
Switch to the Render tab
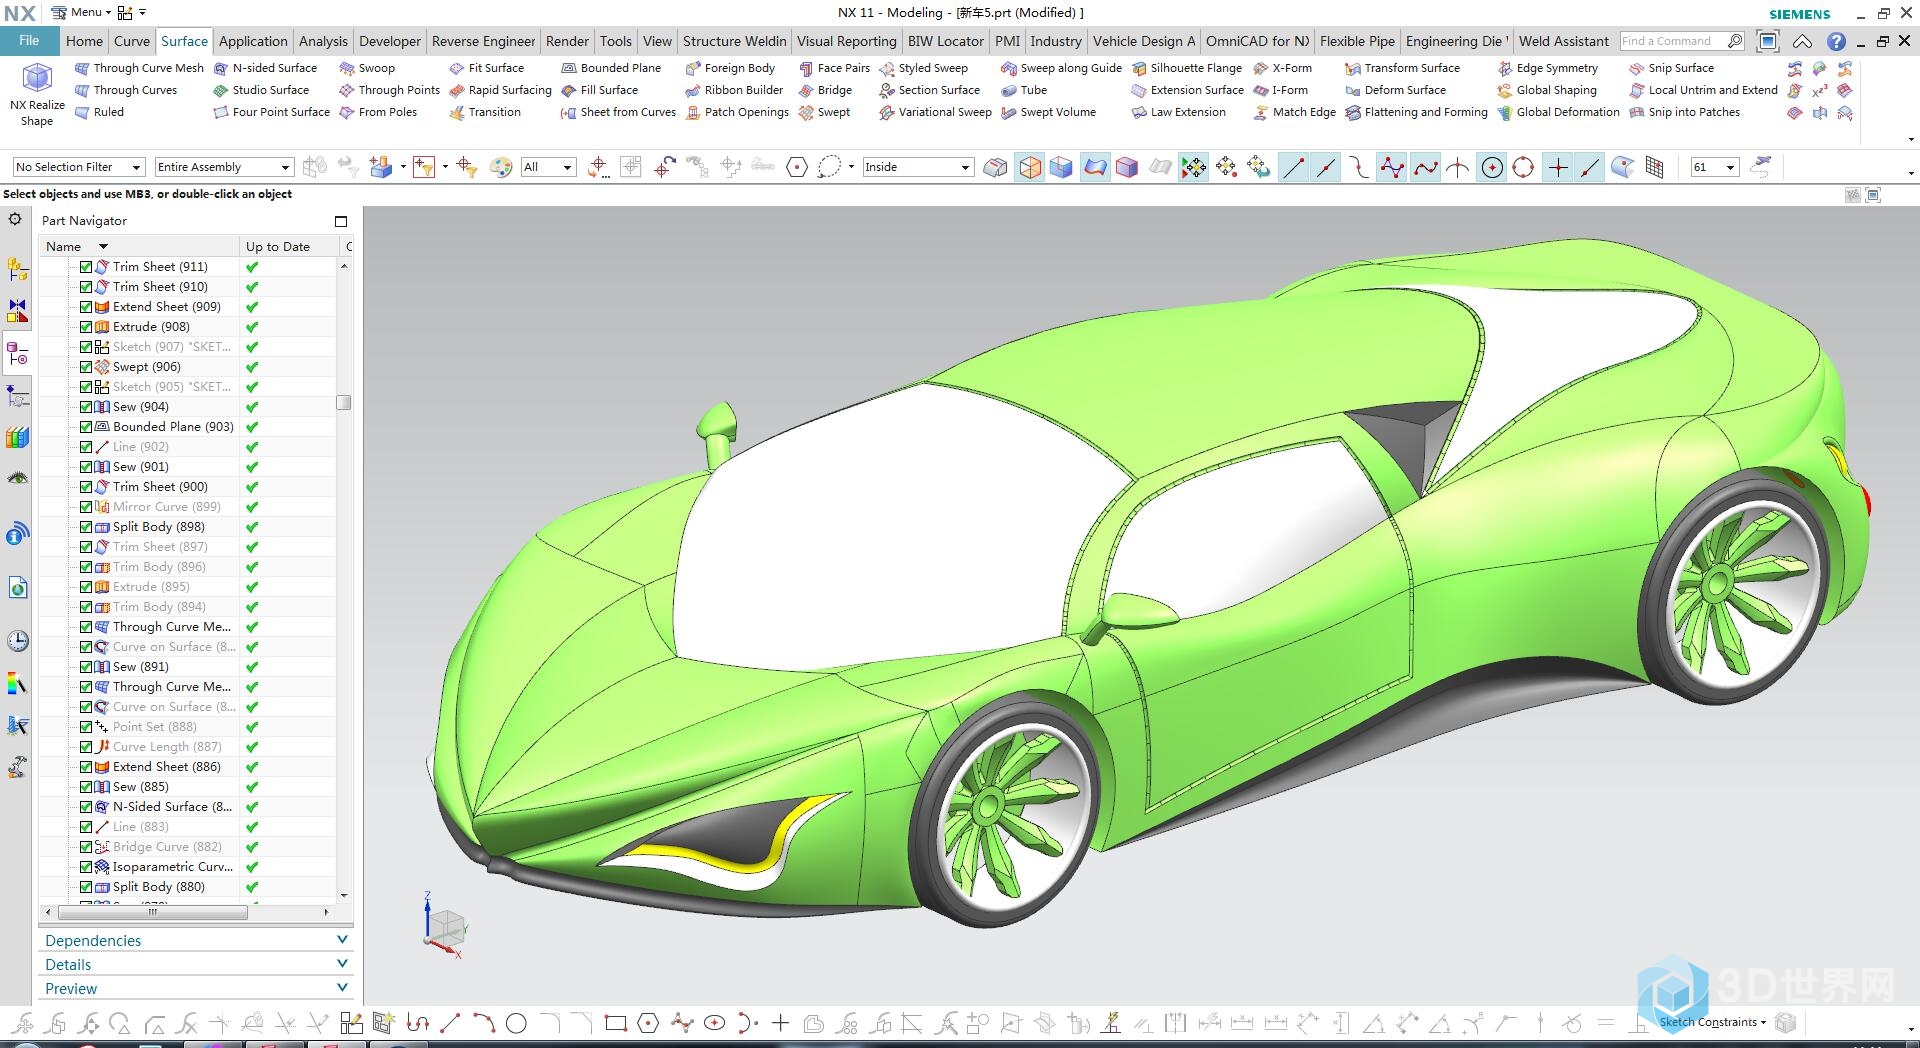pos(567,41)
